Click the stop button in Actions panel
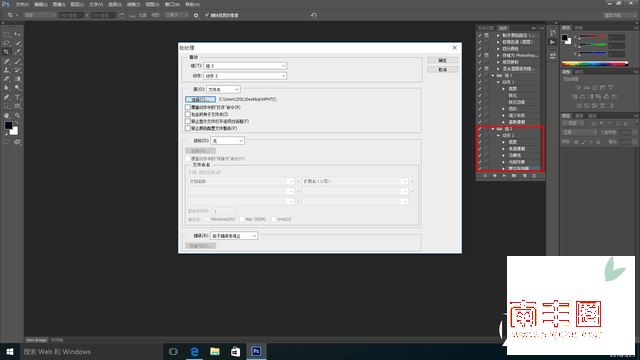Viewport: 640px width, 360px height. (485, 176)
